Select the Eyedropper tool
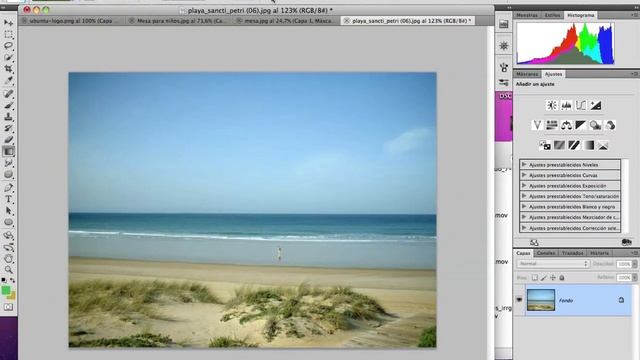This screenshot has width=640, height=360. tap(9, 80)
